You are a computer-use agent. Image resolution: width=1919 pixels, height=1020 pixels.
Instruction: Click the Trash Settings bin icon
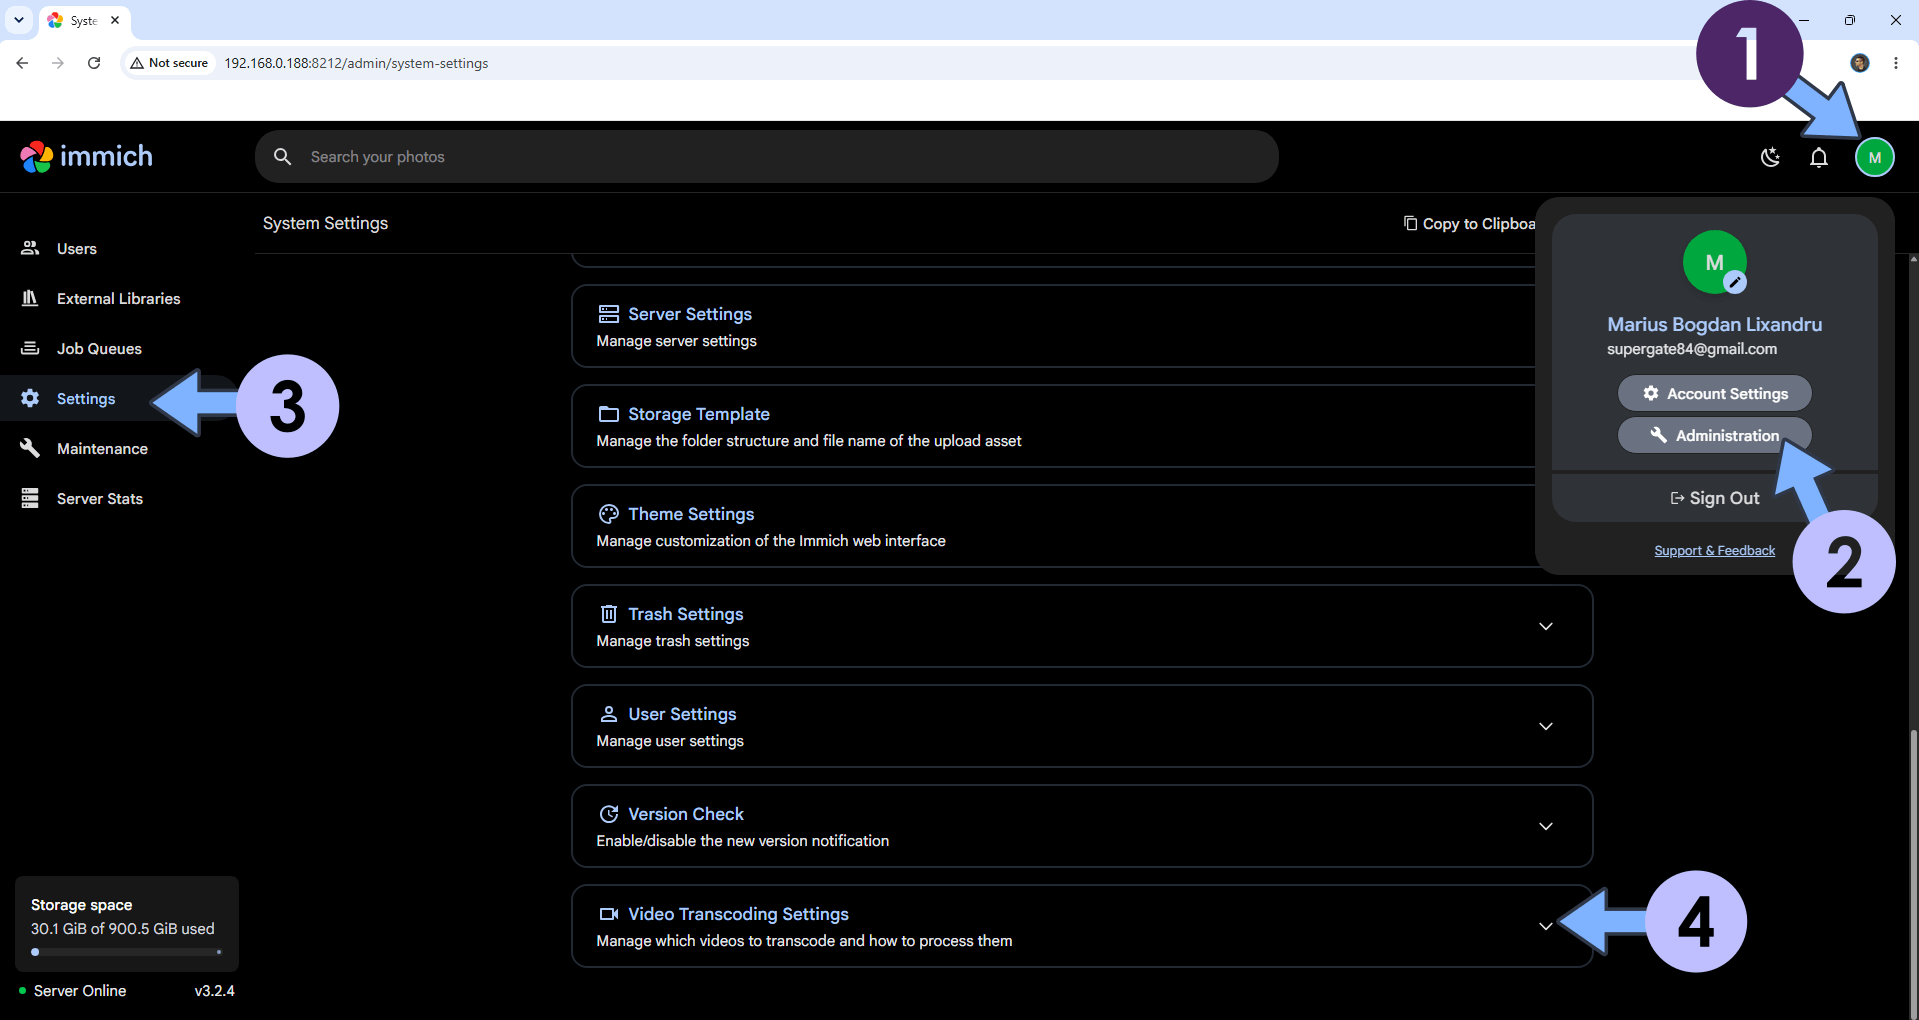pyautogui.click(x=608, y=614)
